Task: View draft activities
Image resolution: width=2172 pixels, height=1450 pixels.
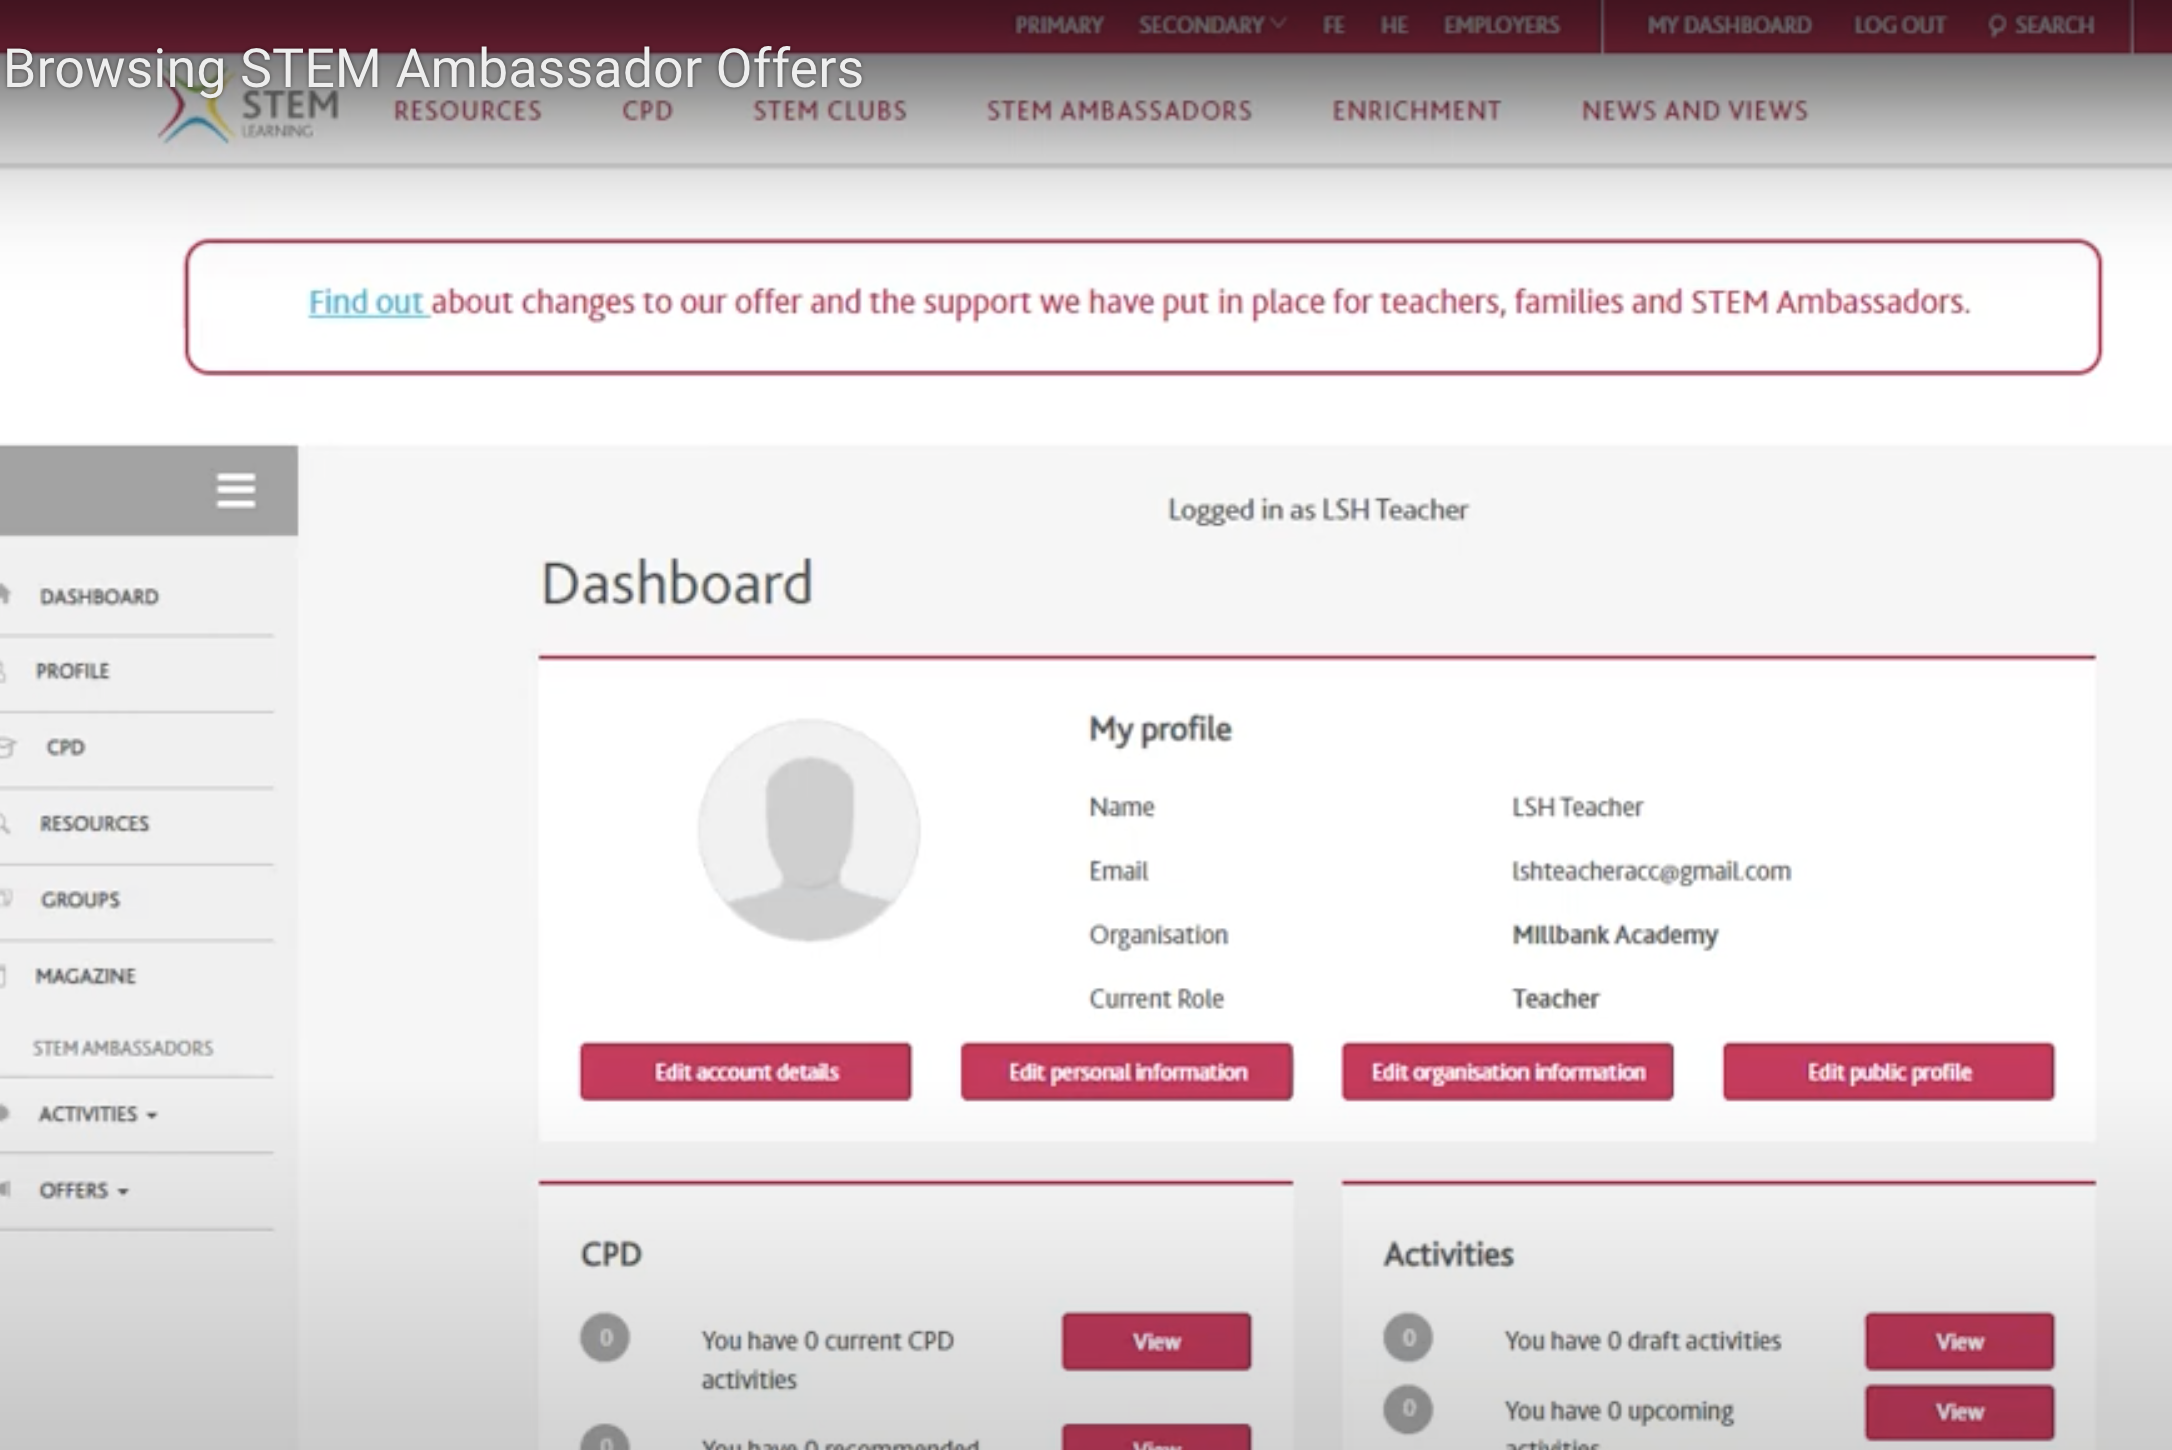Action: (1959, 1341)
